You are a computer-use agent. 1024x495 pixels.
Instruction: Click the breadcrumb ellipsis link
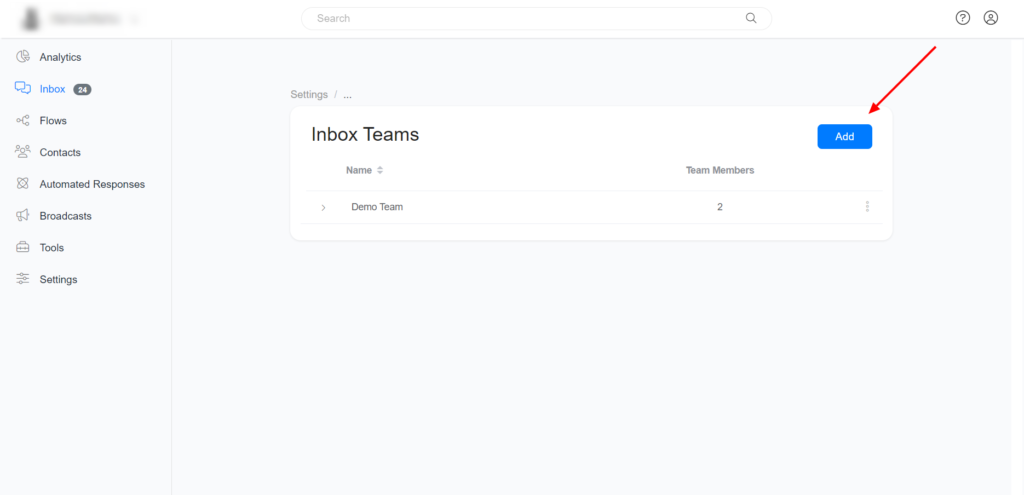347,95
